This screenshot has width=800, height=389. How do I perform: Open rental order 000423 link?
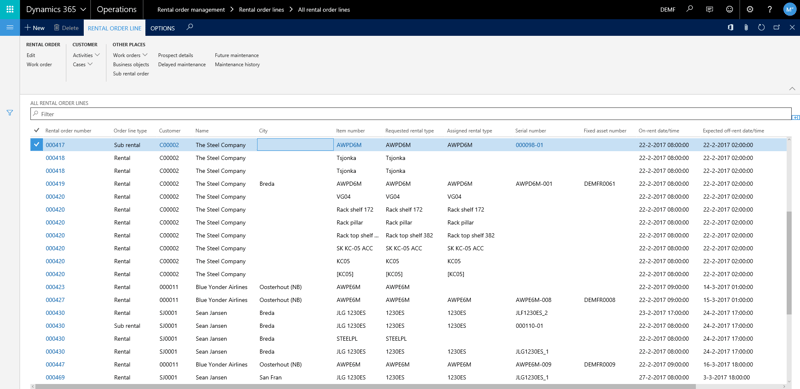point(55,287)
